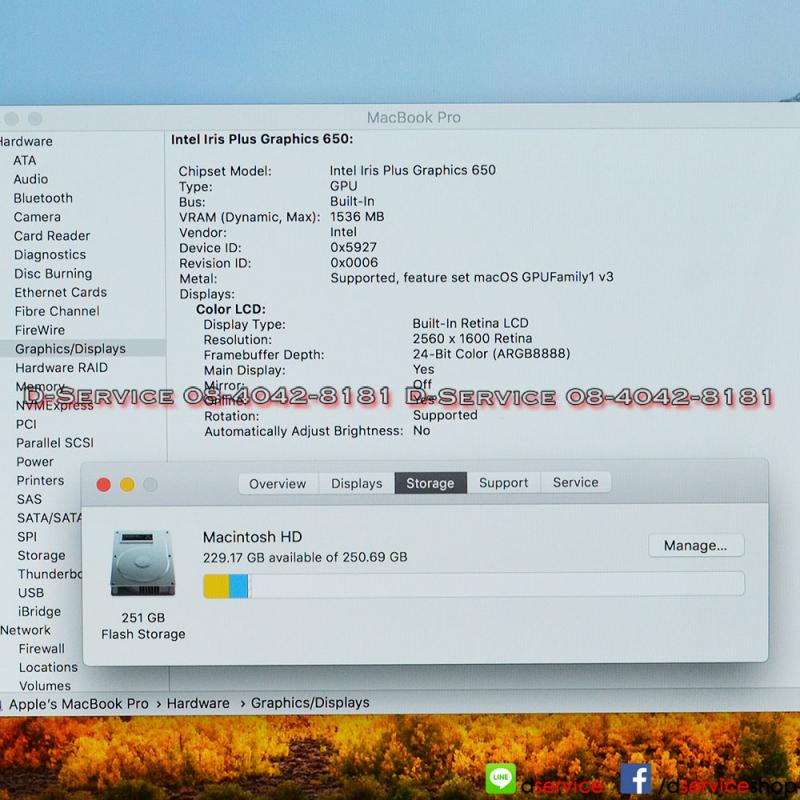Click Hardware in the bottom path bar
Viewport: 800px width, 800px height.
[x=198, y=704]
